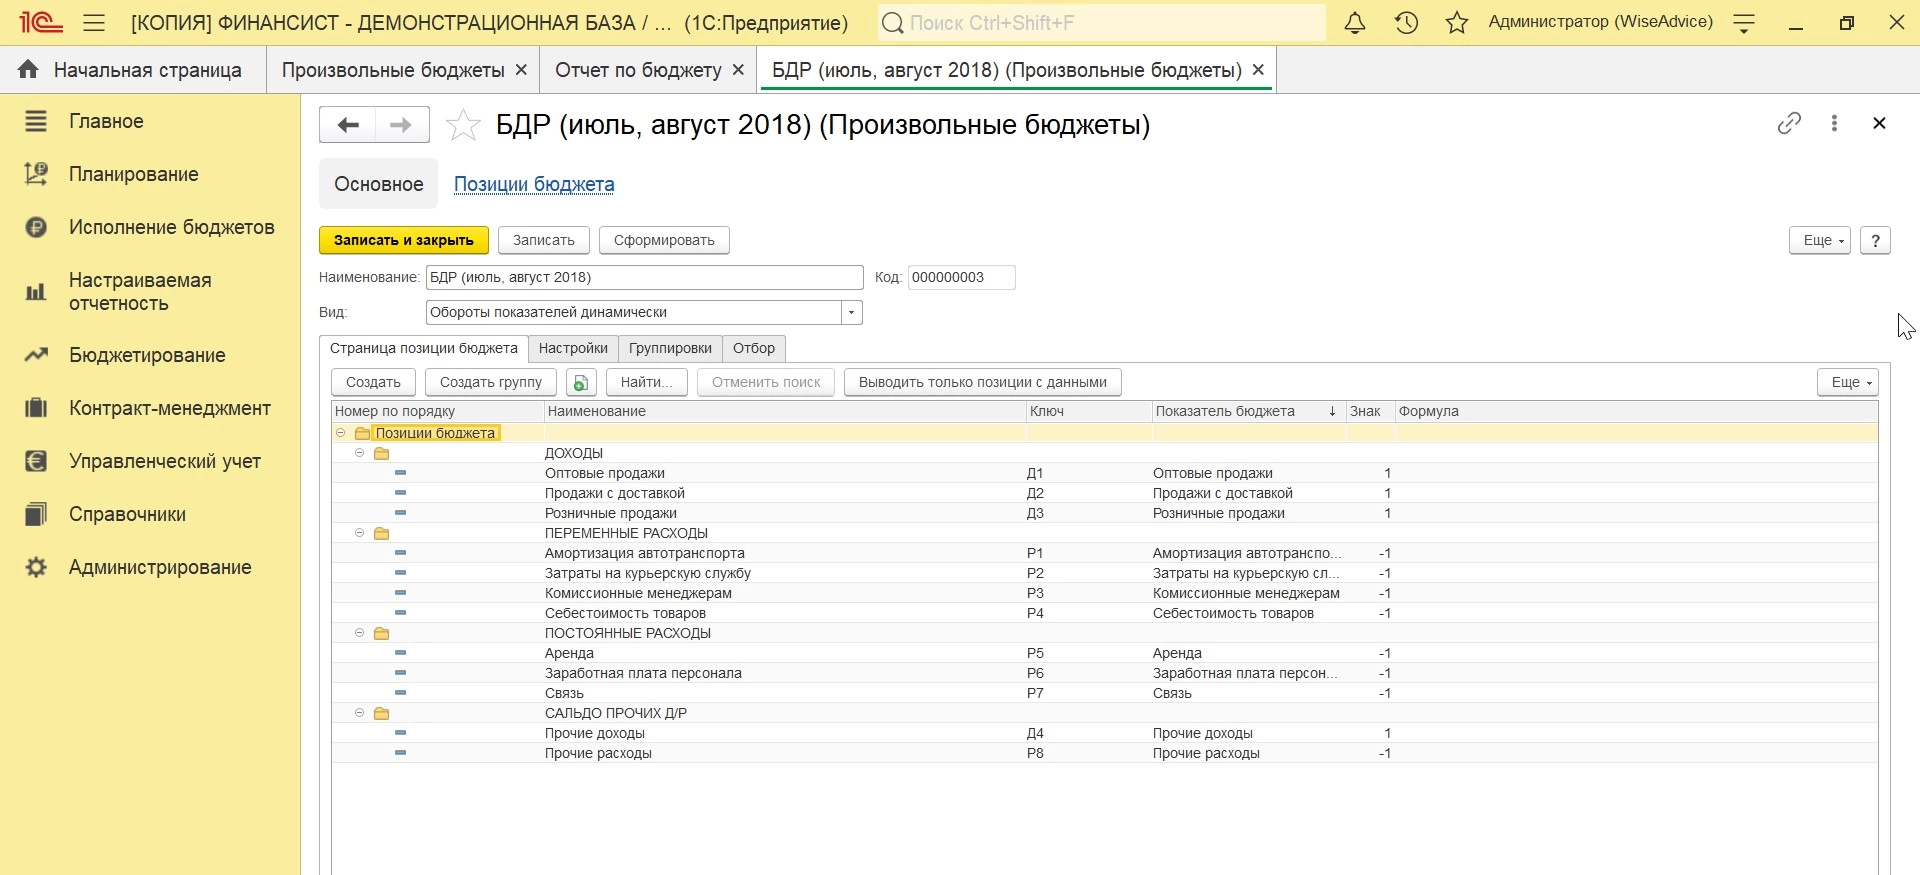Open Бюджетирование section in sidebar
1920x875 pixels.
(147, 355)
